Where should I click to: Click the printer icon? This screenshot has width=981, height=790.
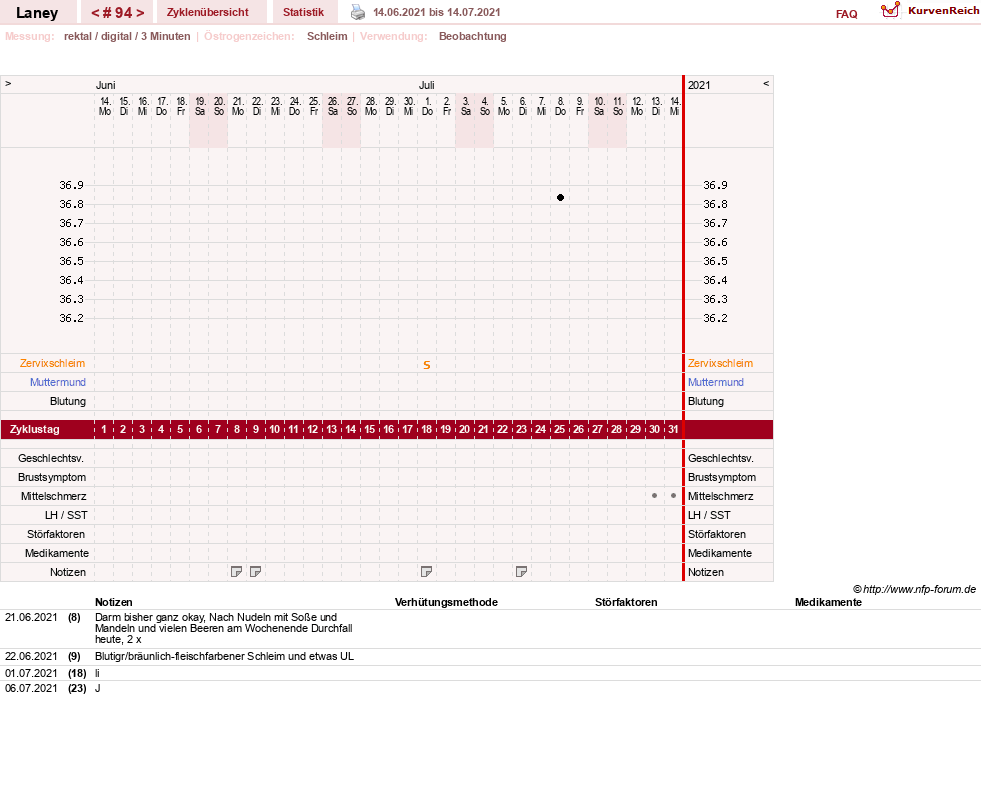click(358, 12)
